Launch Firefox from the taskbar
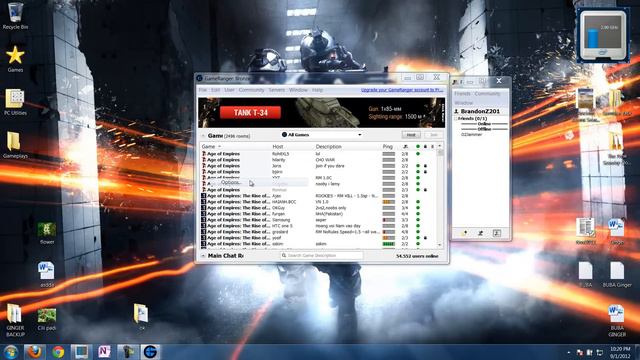Viewport: 640px width, 360px height. coord(34,352)
